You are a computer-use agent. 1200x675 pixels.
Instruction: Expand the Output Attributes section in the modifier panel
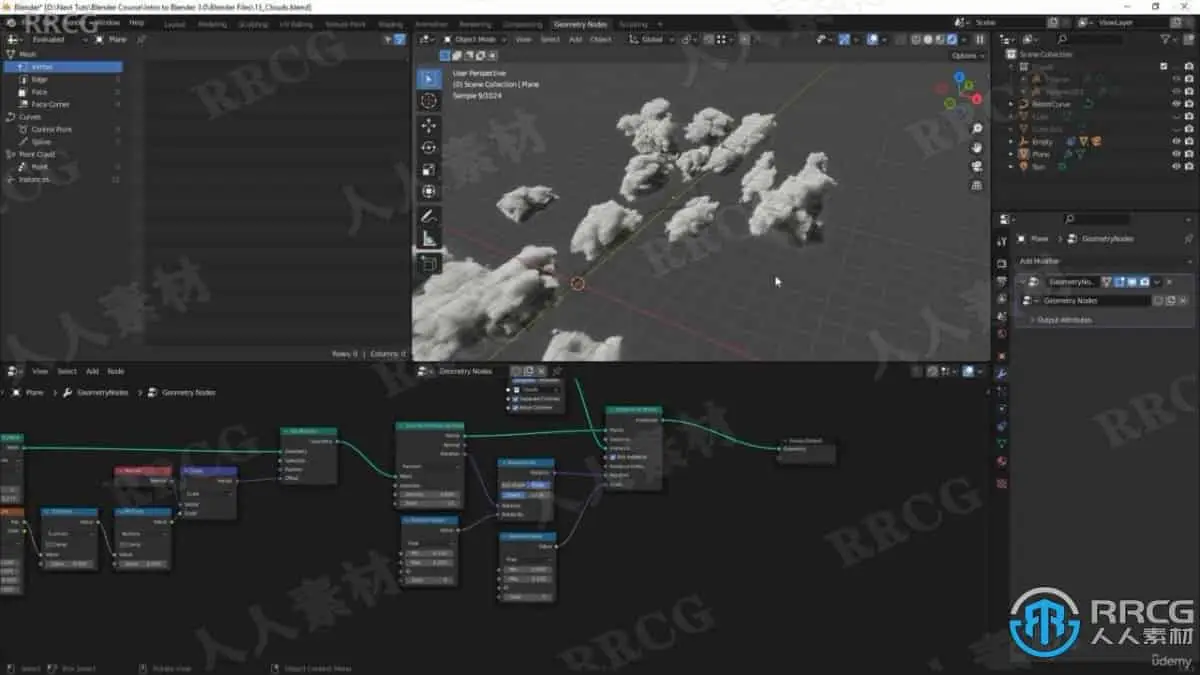point(1060,320)
